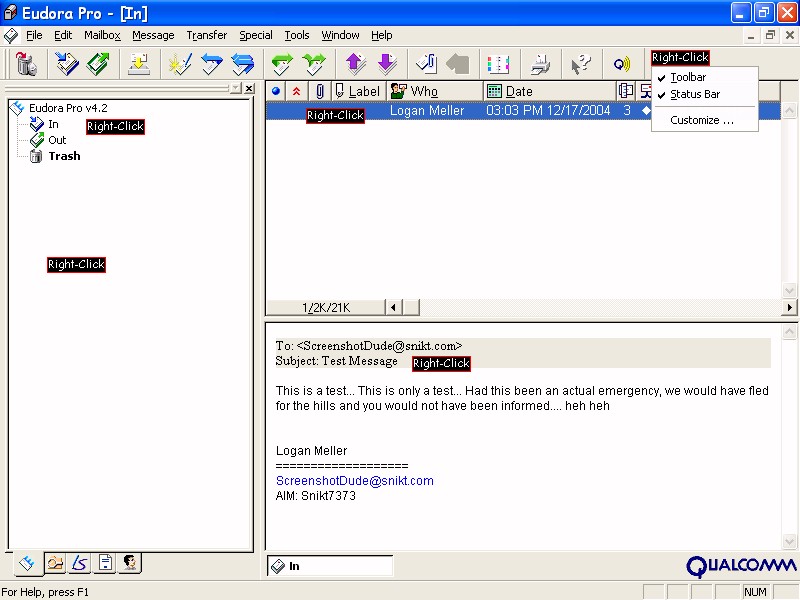Open the Mailbox menu
The image size is (800, 600).
[103, 35]
